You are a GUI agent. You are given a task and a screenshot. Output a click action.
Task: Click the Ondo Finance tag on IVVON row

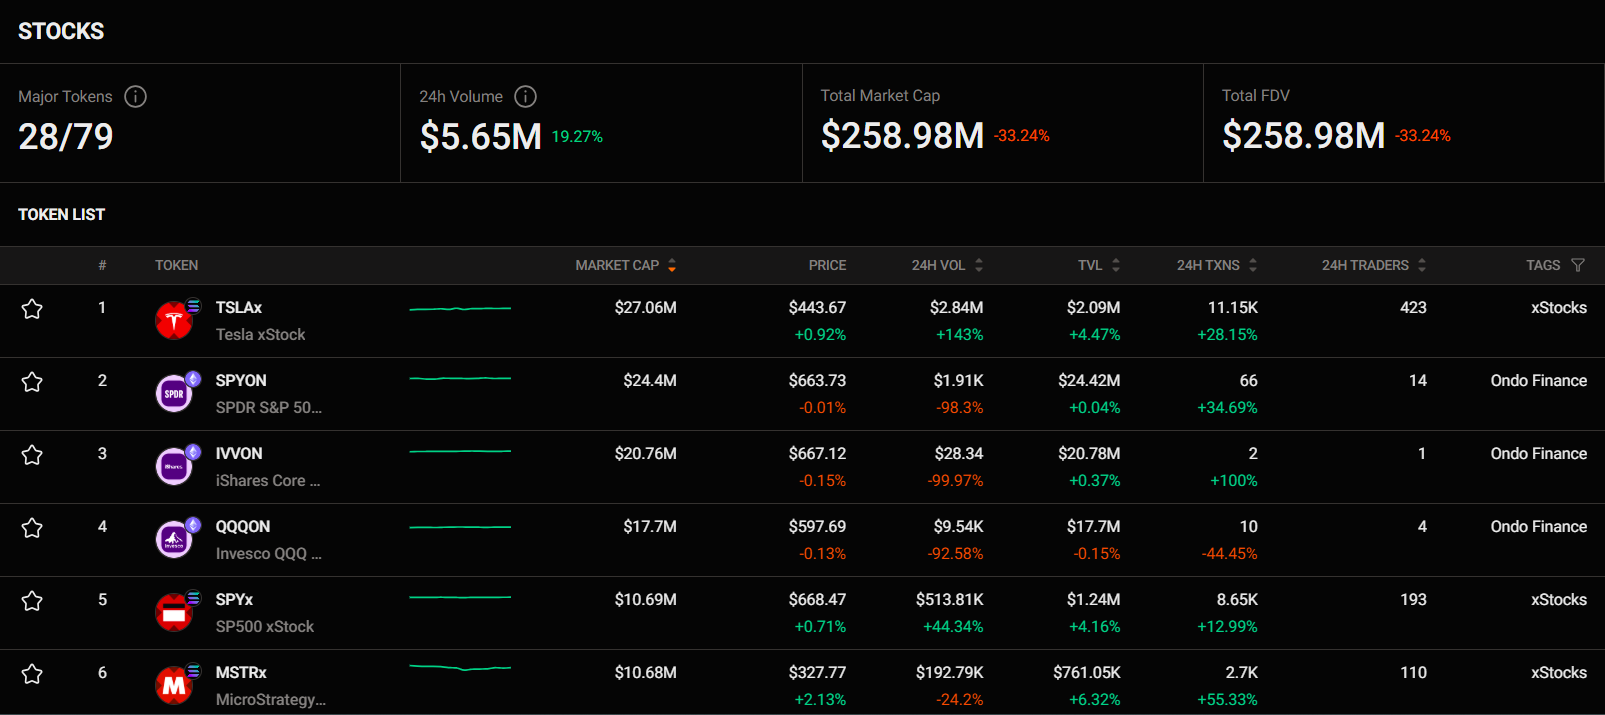coord(1539,454)
